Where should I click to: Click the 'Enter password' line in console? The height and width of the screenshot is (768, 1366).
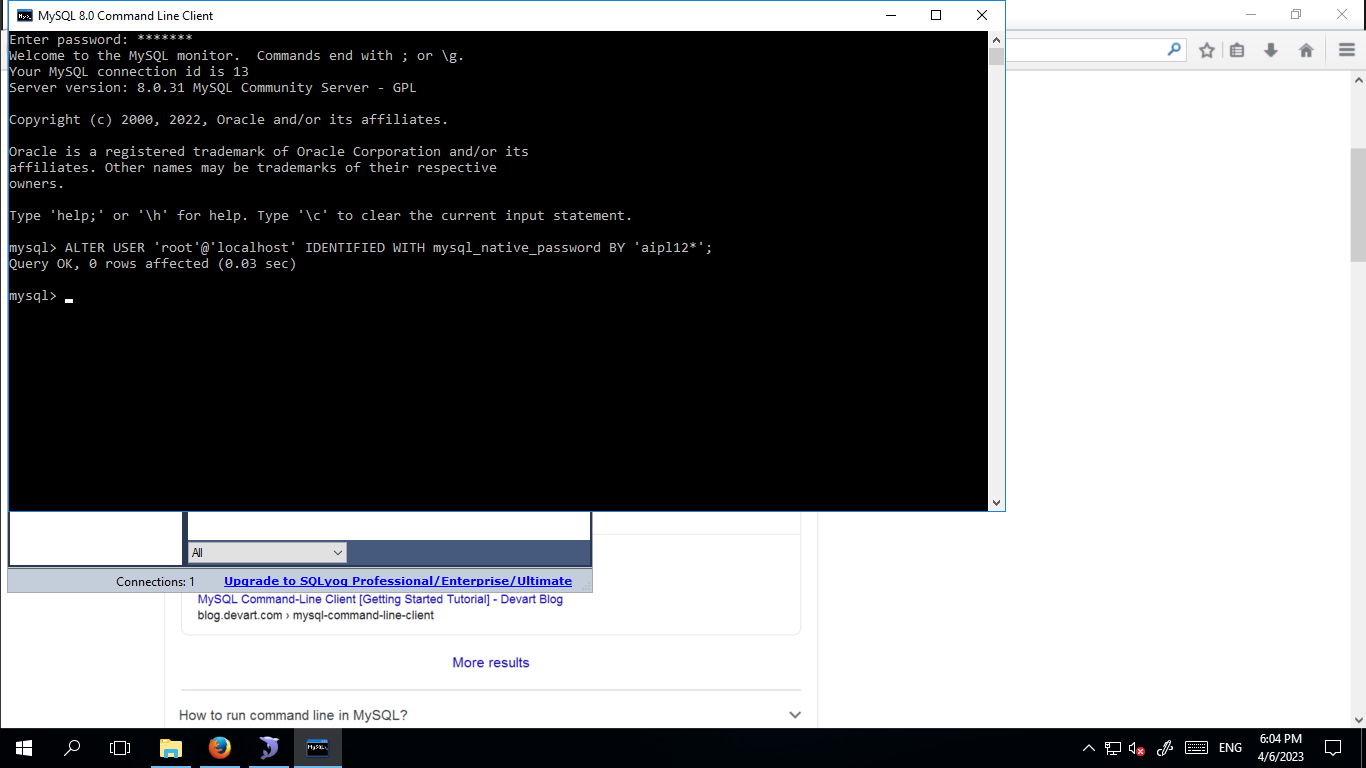coord(101,40)
